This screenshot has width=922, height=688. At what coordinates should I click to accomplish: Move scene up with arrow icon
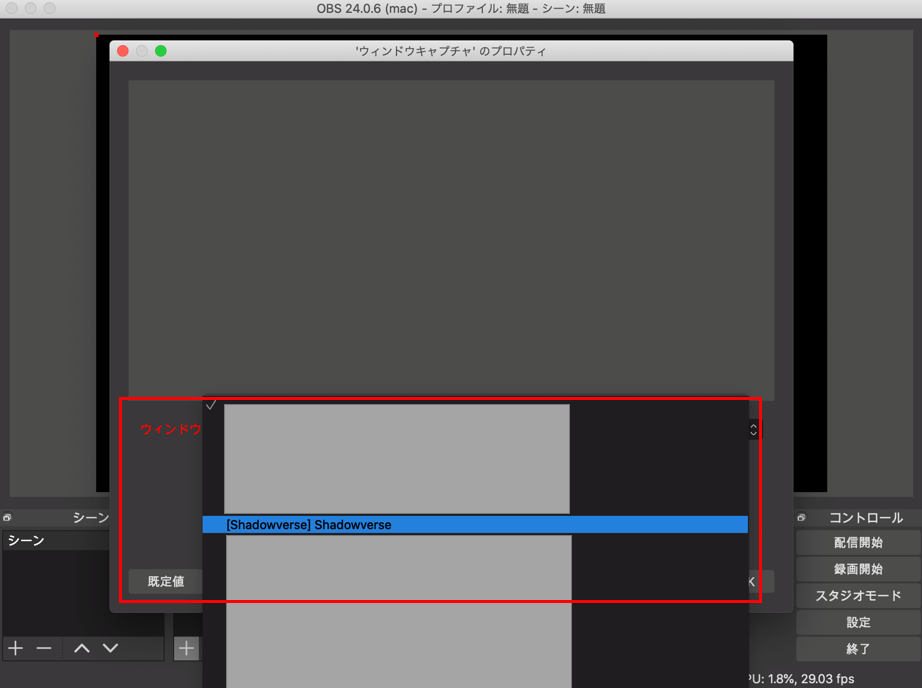(x=82, y=648)
